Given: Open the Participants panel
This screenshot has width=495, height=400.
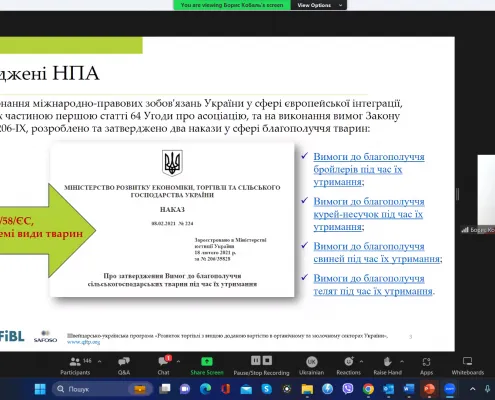Looking at the screenshot, I should pyautogui.click(x=75, y=366).
